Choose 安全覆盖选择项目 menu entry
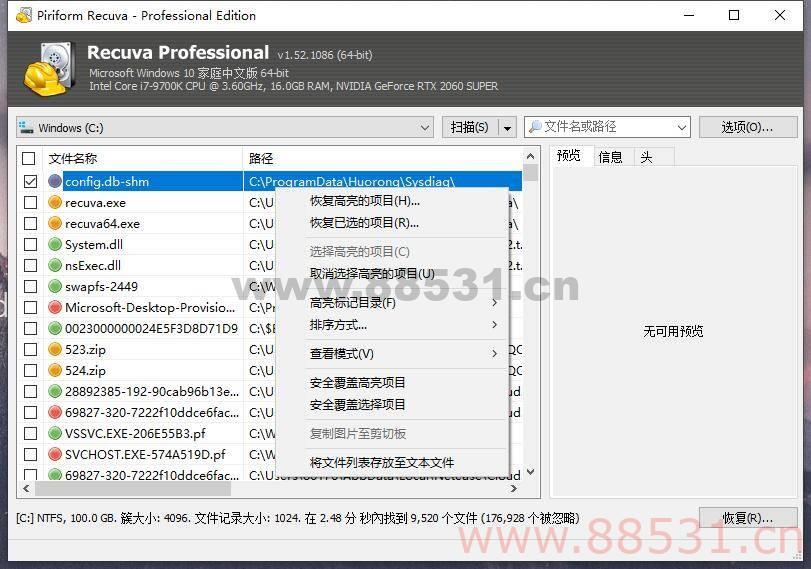 tap(392, 405)
